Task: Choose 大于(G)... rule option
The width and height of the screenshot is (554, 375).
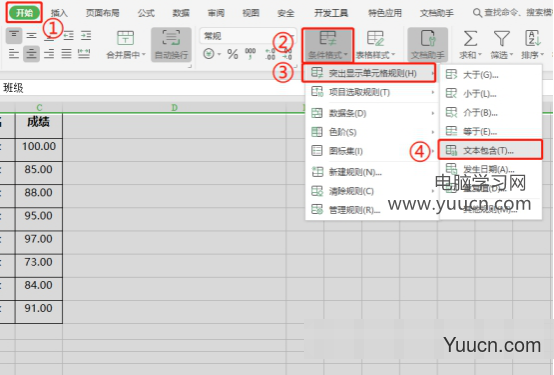Action: (490, 75)
